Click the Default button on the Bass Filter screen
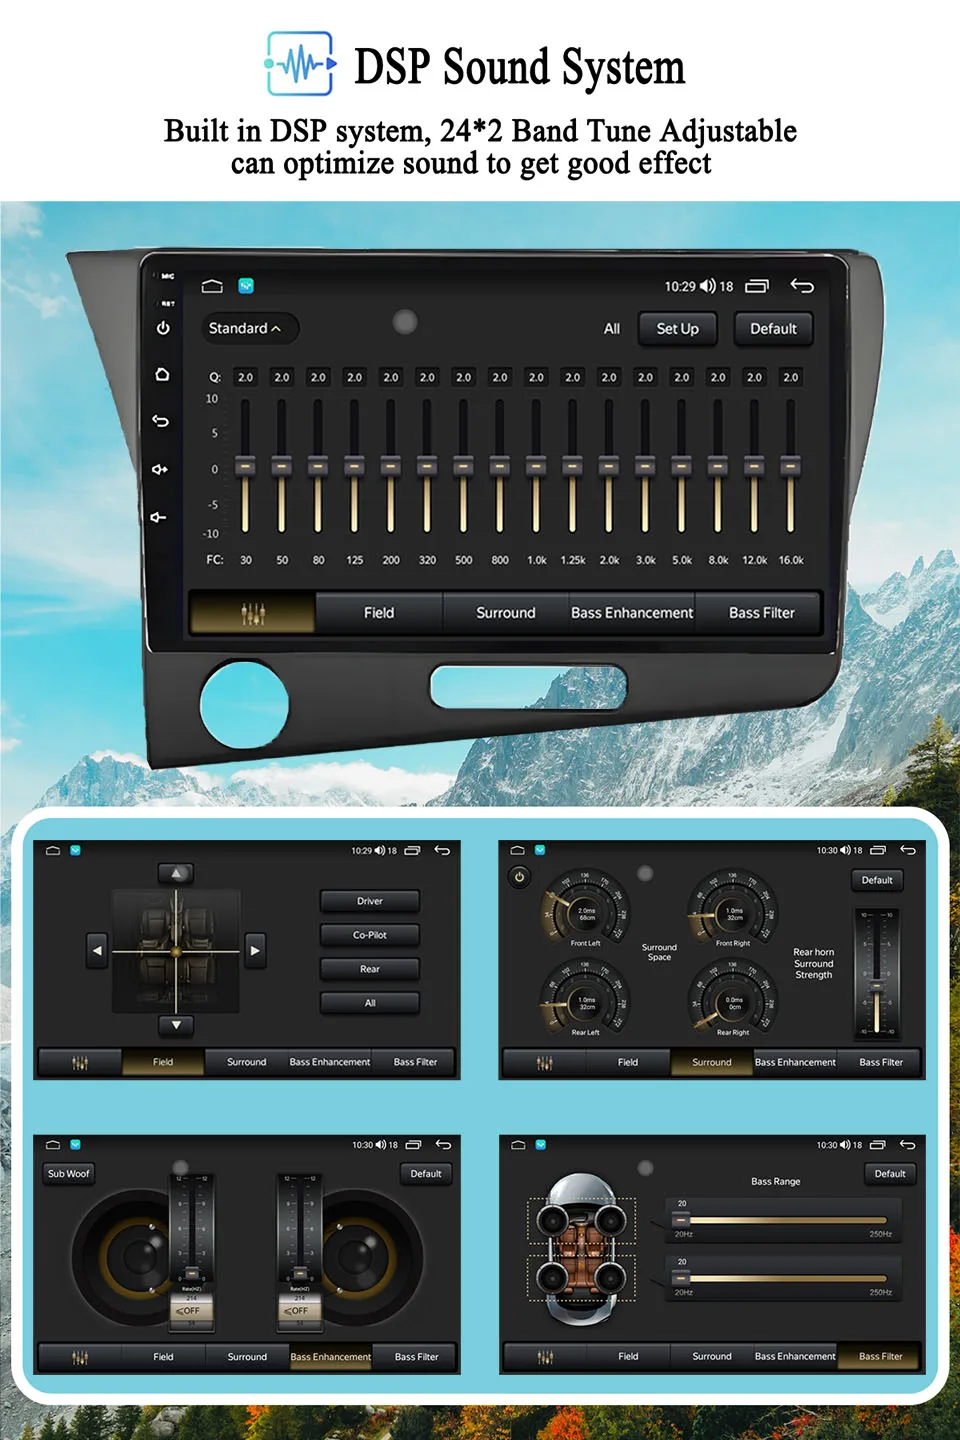The image size is (960, 1440). coord(890,1174)
